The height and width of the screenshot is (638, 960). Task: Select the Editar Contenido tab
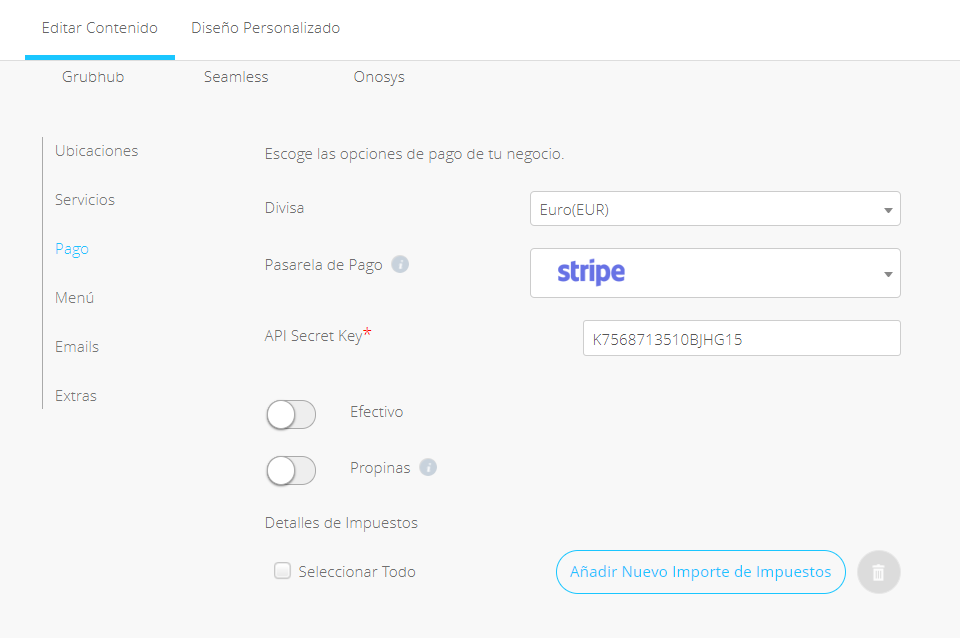coord(100,28)
